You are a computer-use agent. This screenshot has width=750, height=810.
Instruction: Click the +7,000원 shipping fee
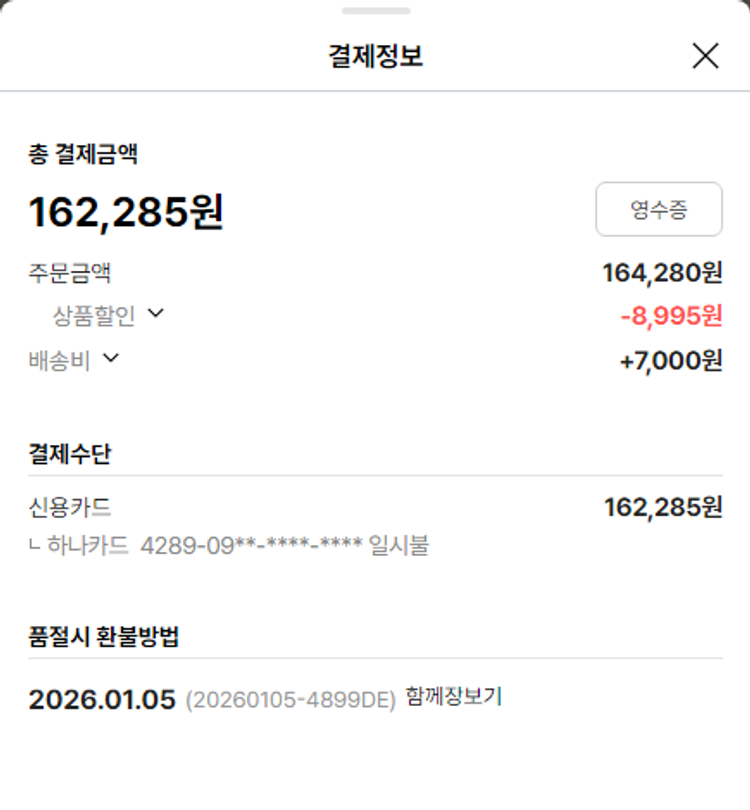[670, 360]
